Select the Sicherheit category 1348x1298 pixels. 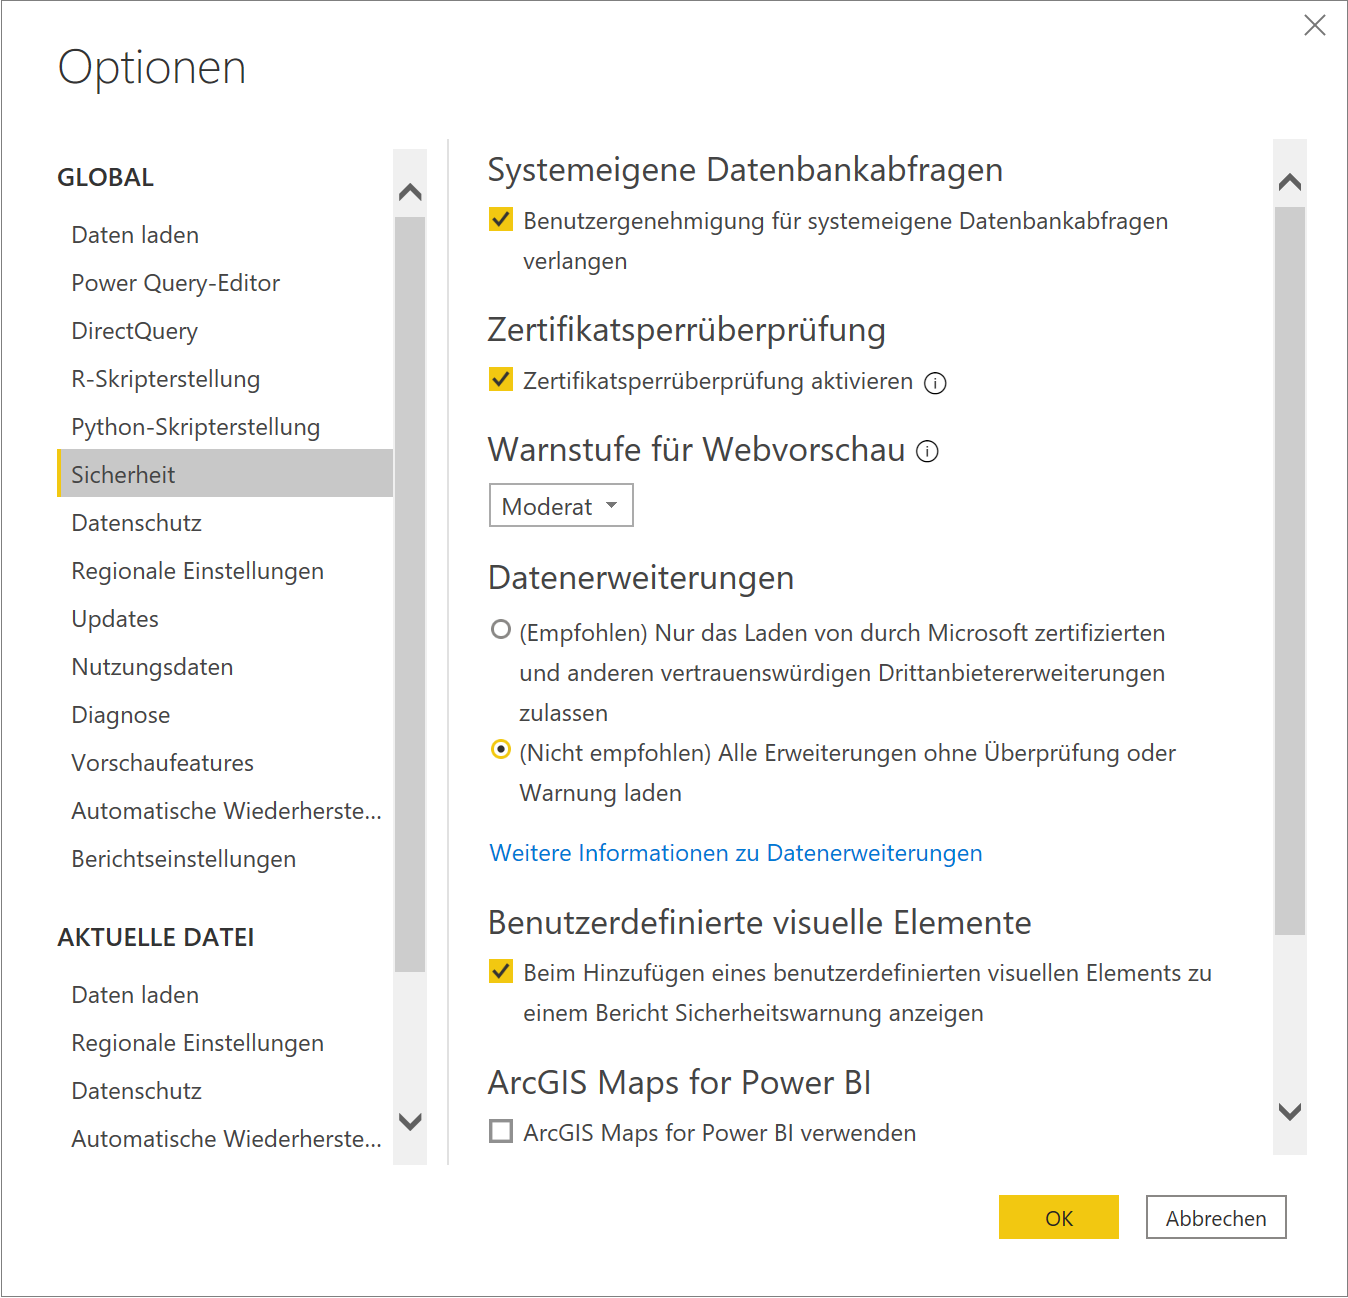pyautogui.click(x=225, y=474)
